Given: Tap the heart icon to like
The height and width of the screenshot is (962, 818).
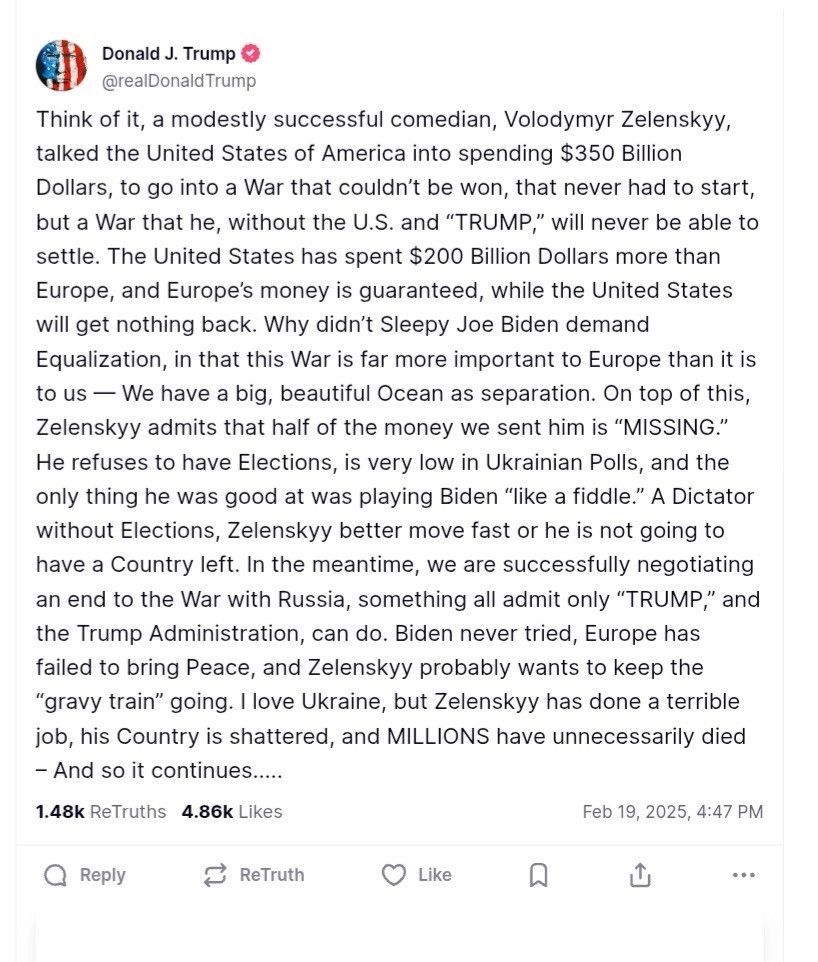Looking at the screenshot, I should coord(393,875).
